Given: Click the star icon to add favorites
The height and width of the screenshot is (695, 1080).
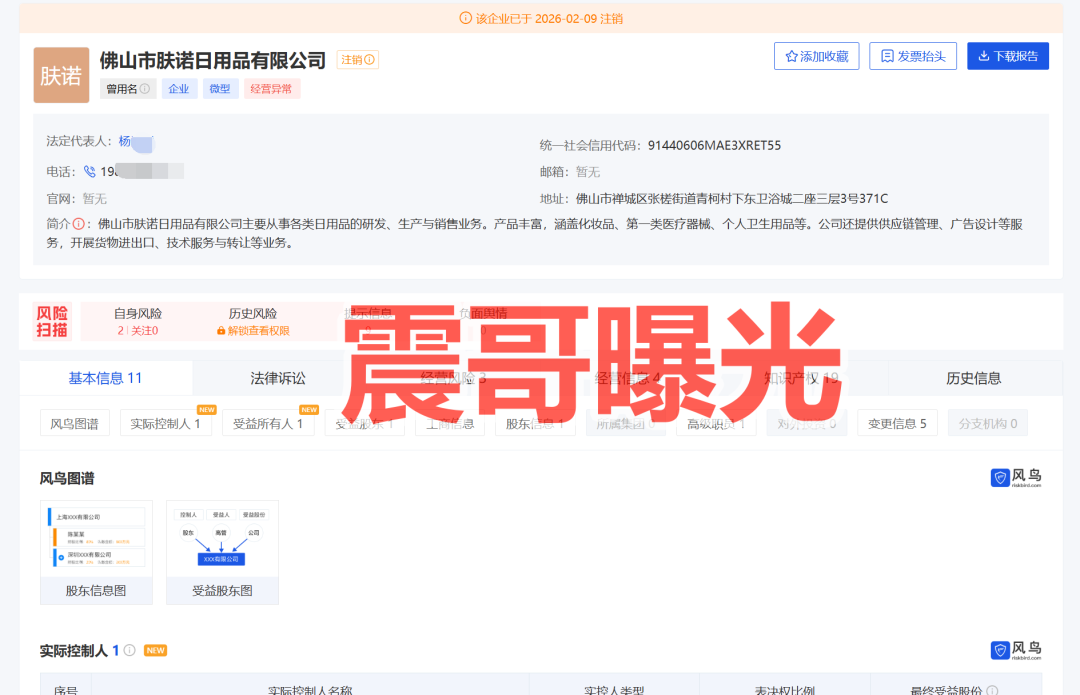Looking at the screenshot, I should tap(792, 56).
